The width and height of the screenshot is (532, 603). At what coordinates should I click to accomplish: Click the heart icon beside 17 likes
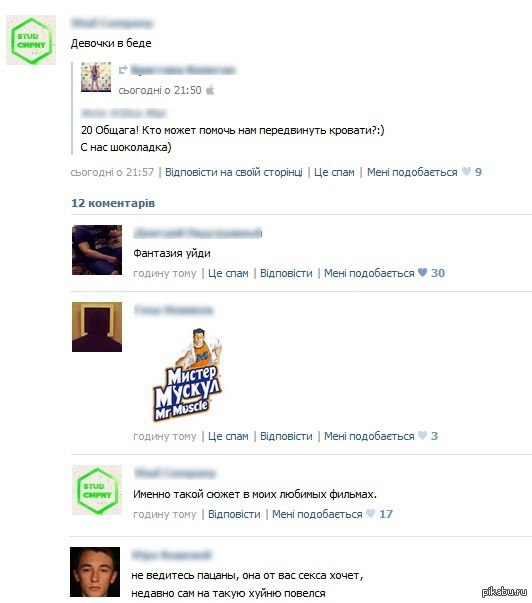[370, 513]
